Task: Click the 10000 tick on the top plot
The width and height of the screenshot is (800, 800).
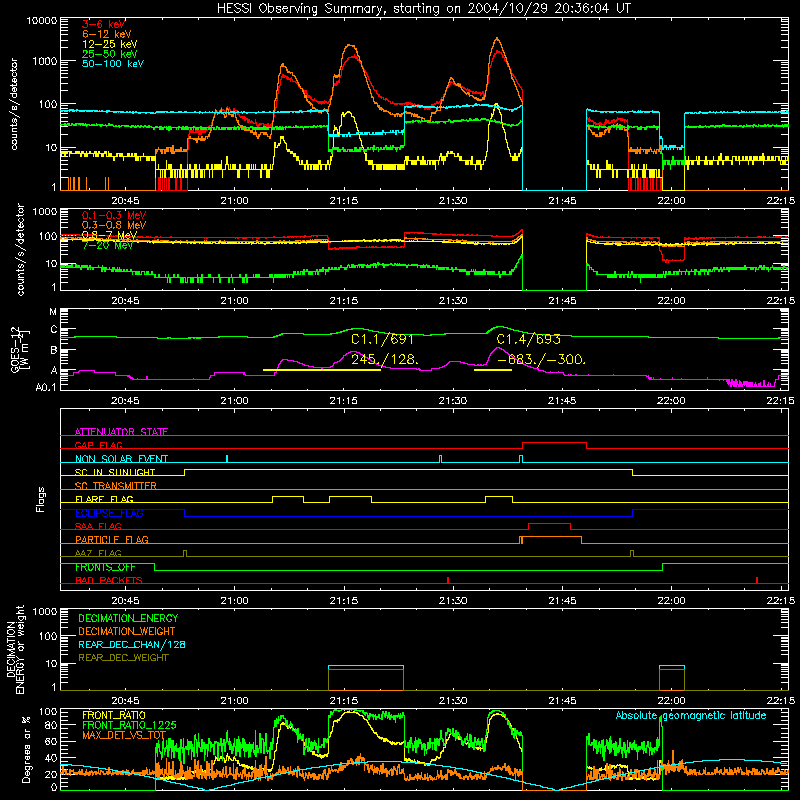Action: tap(42, 21)
